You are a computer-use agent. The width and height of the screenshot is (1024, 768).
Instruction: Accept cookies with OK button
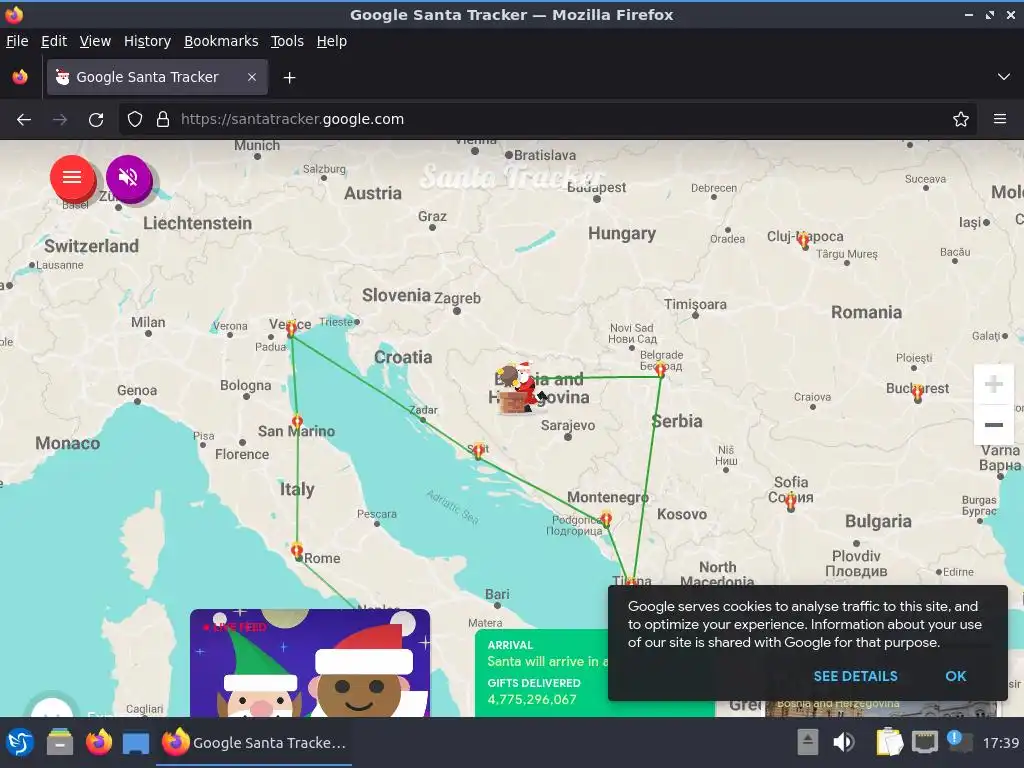pos(955,676)
